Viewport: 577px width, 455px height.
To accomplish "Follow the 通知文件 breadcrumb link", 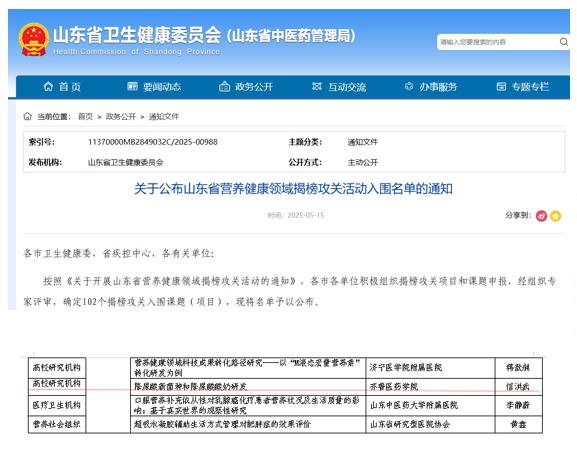I will 164,117.
